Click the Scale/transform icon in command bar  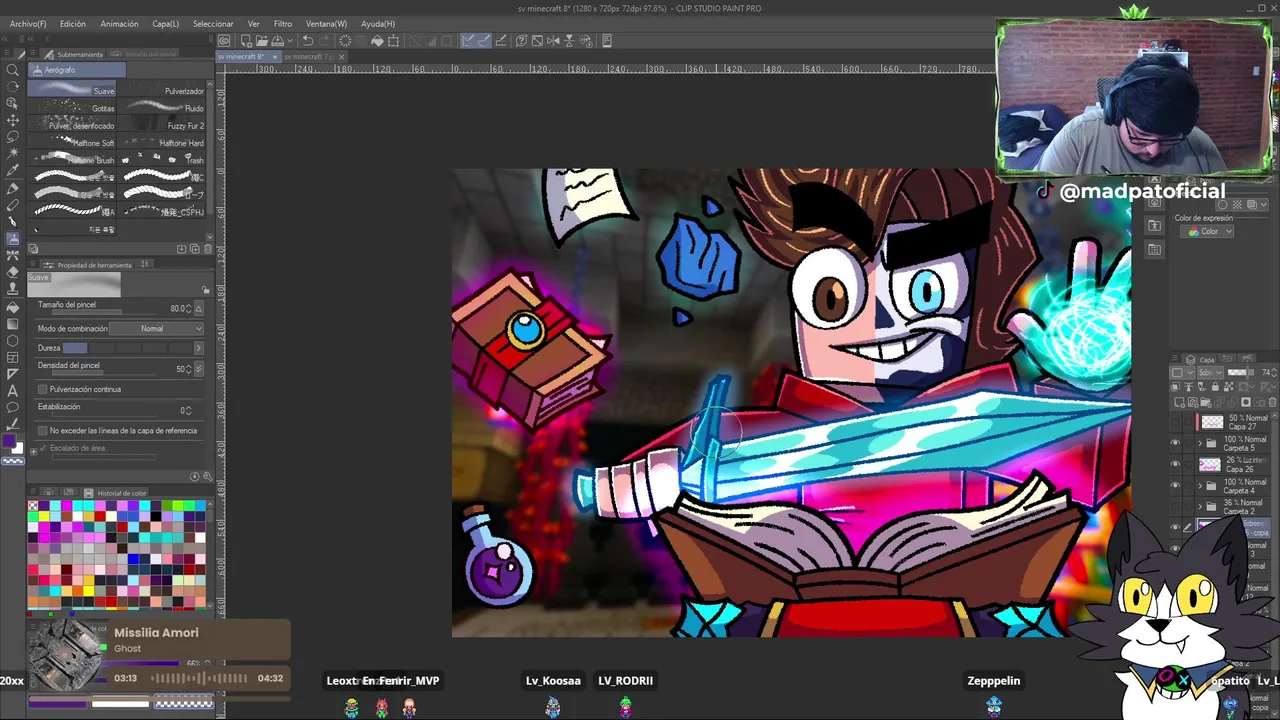(394, 41)
